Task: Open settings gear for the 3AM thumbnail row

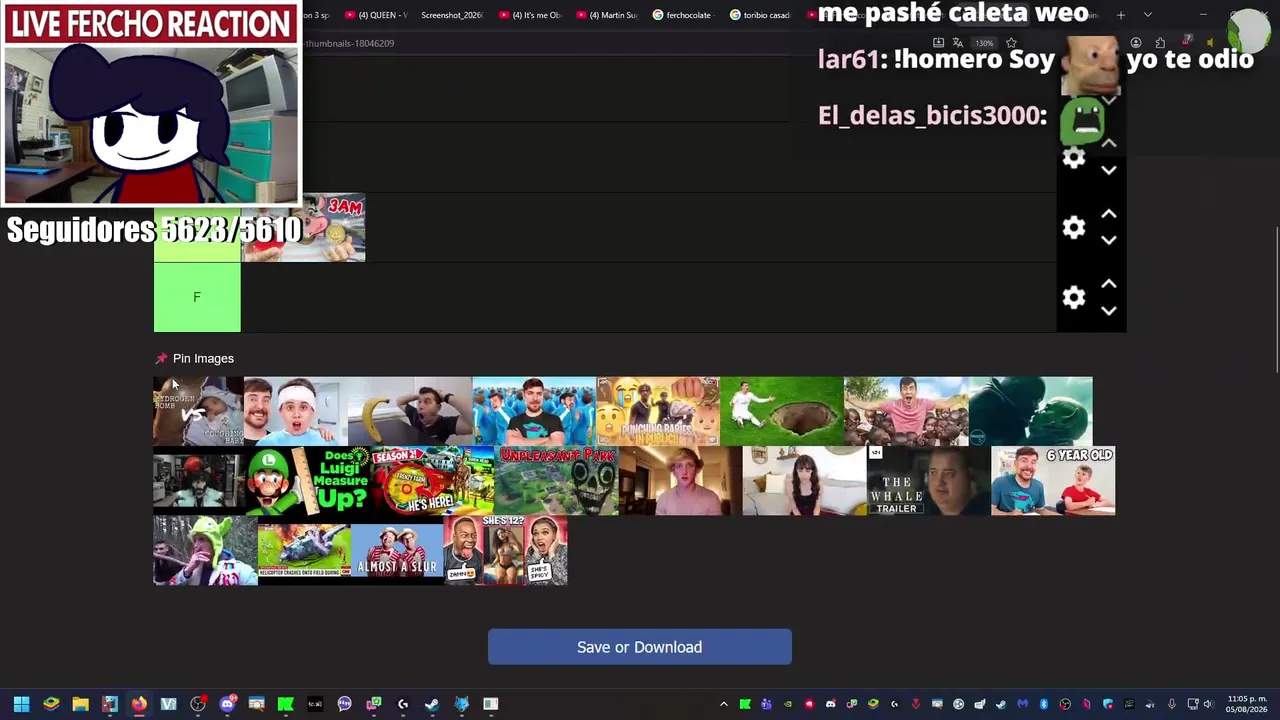Action: coord(1074,228)
